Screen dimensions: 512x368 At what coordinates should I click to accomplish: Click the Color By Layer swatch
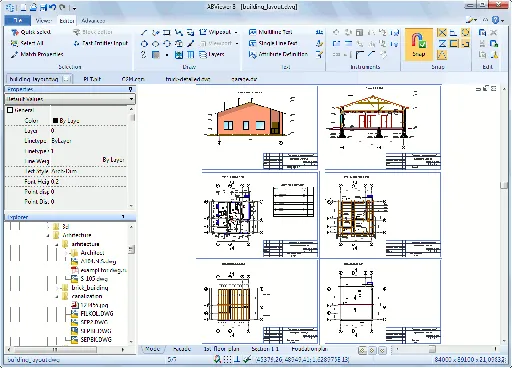(x=55, y=120)
